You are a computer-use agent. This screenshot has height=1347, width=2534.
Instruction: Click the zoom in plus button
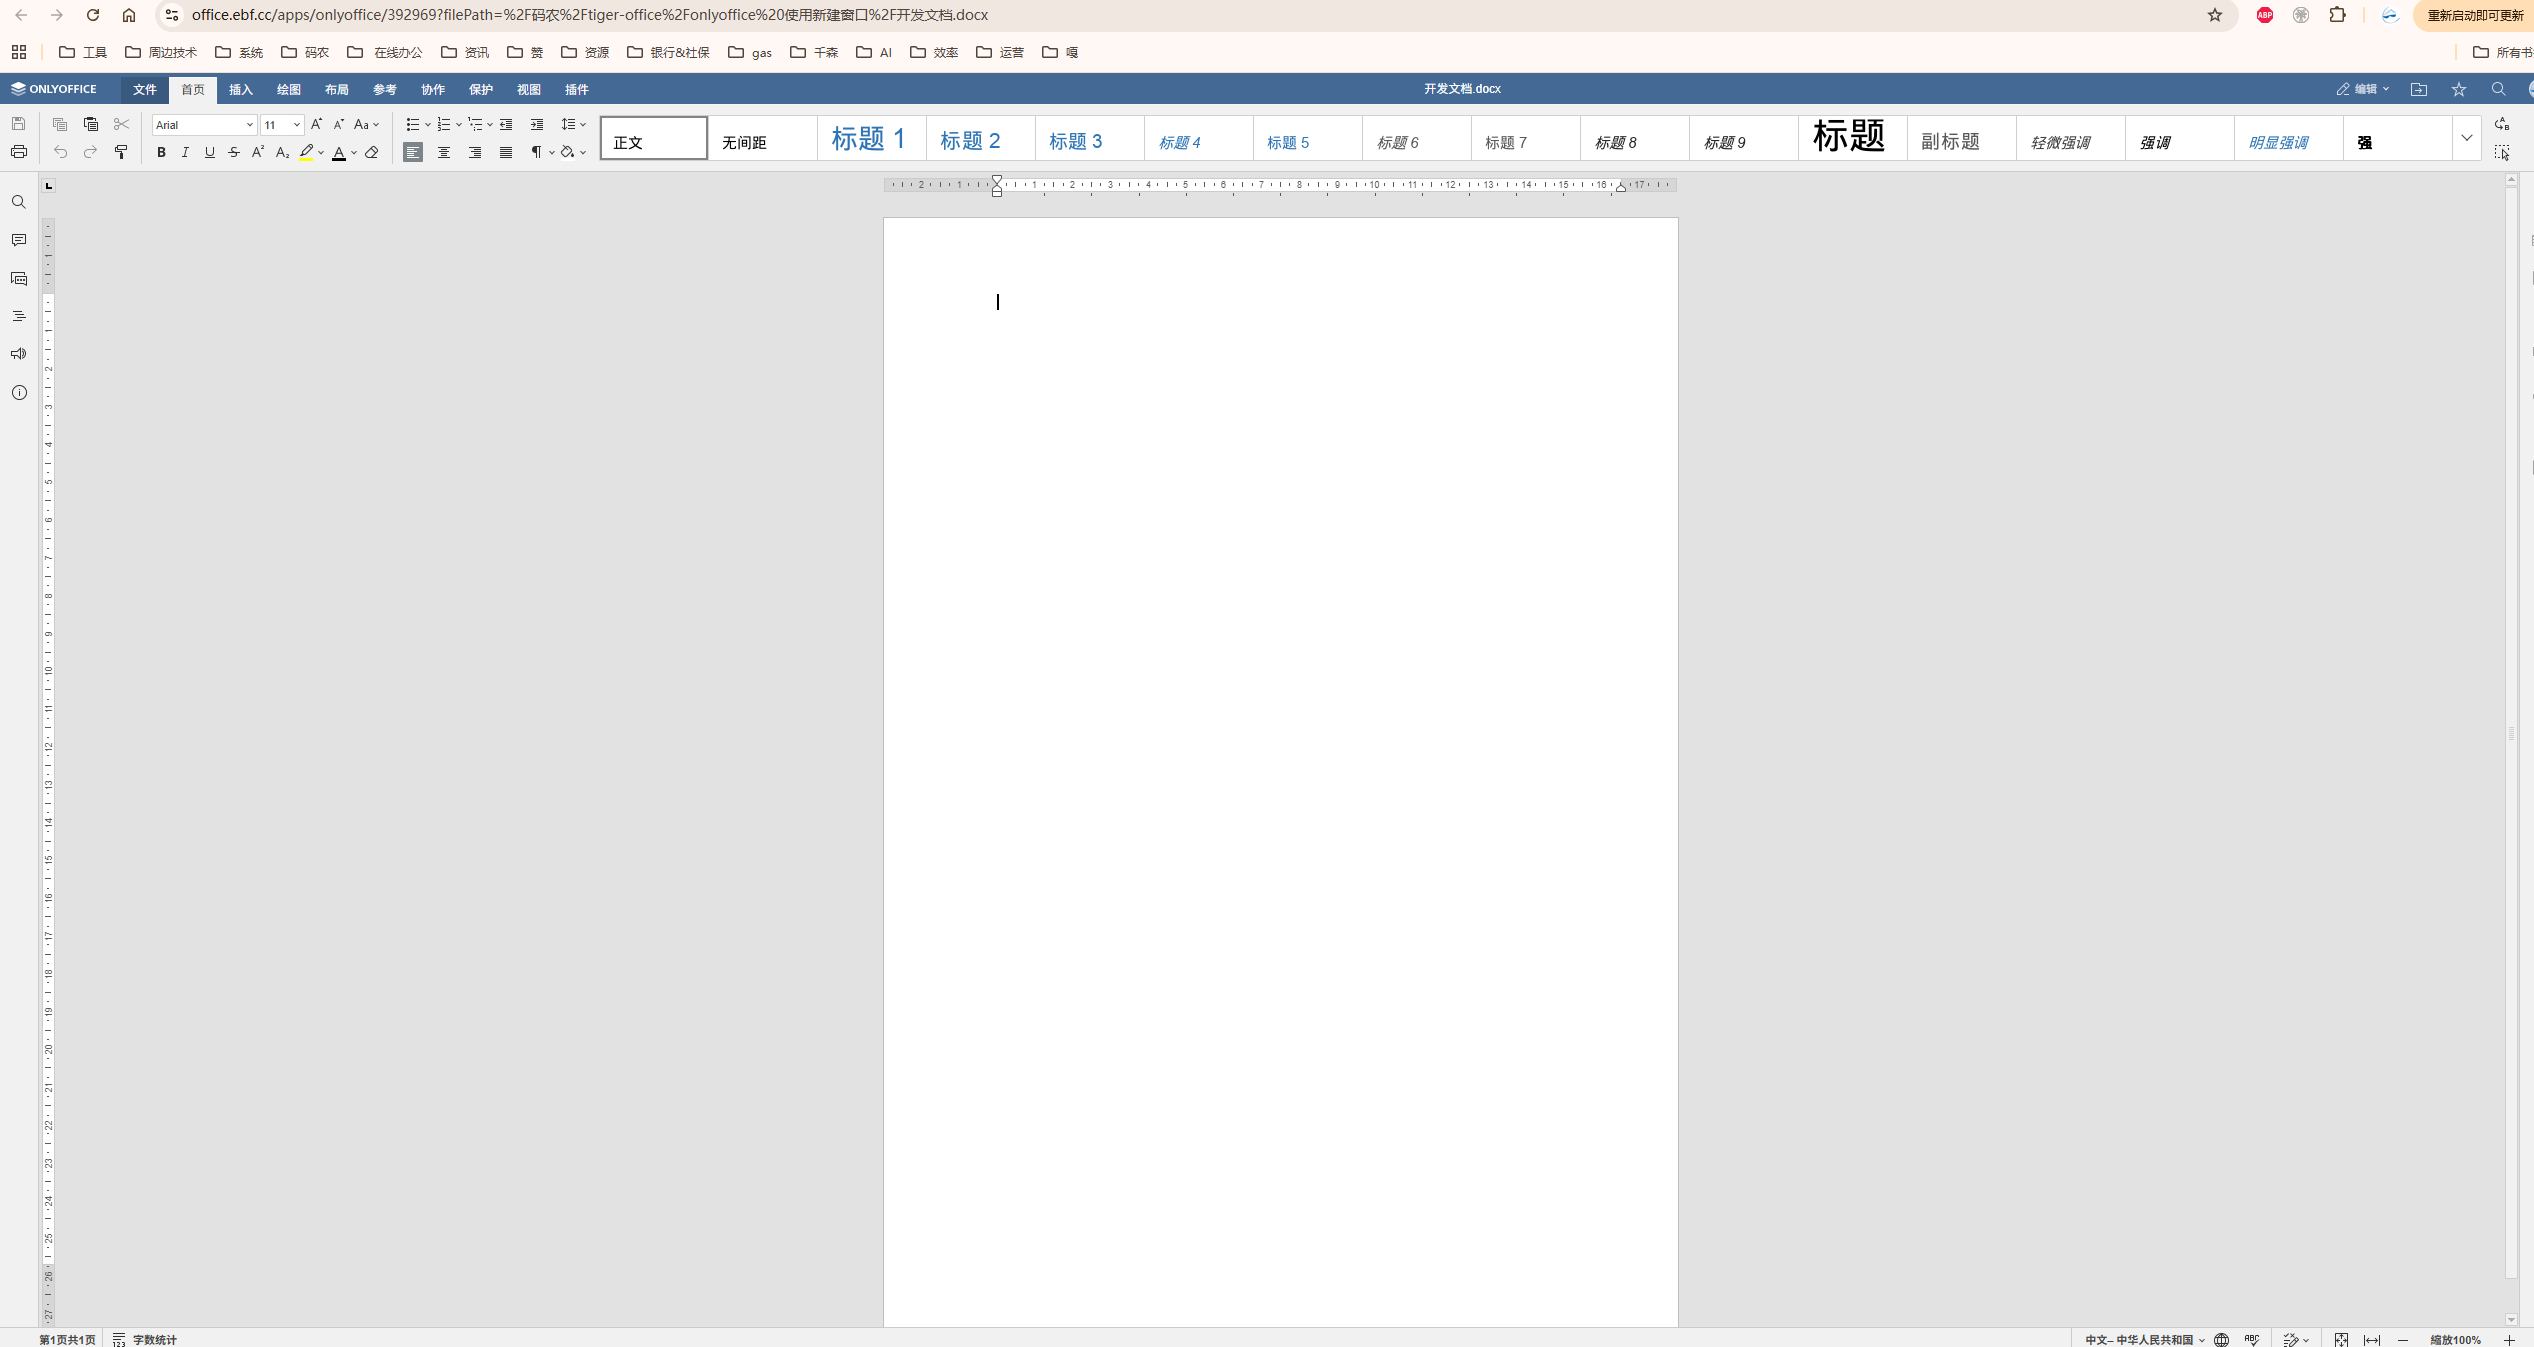pos(2509,1339)
